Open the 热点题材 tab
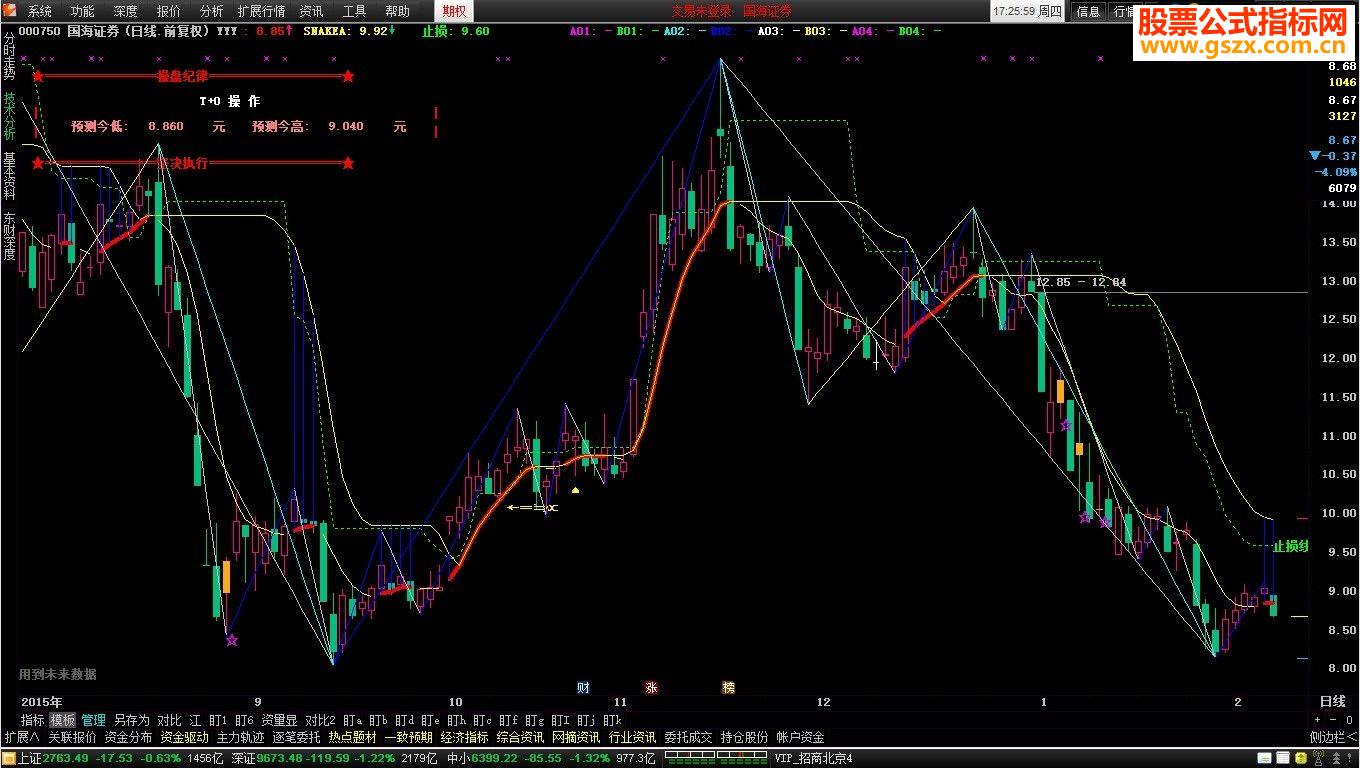 (352, 737)
